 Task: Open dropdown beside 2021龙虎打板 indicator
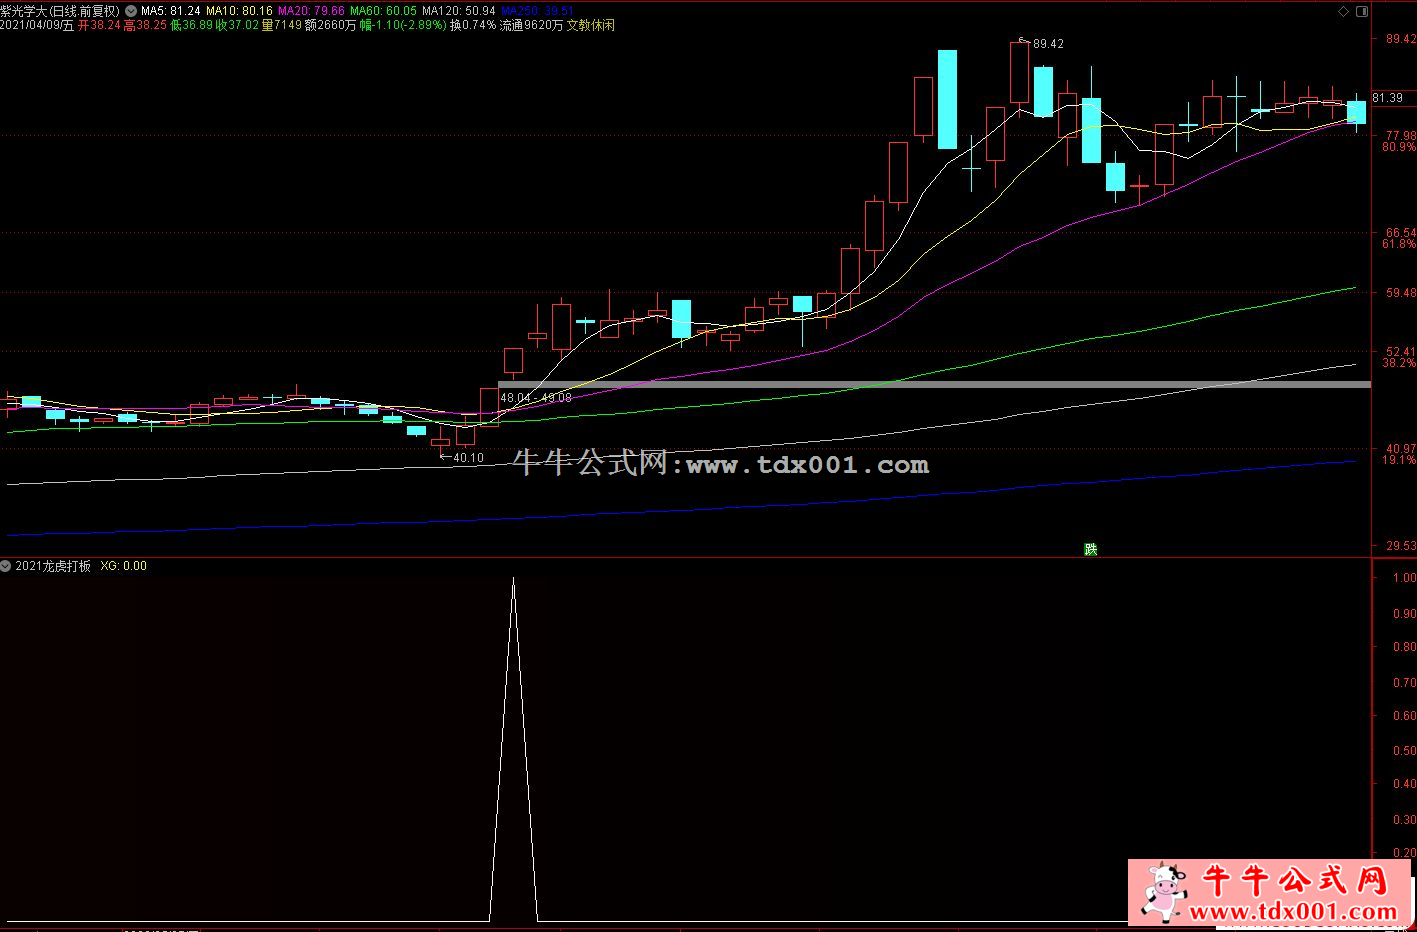(6, 566)
